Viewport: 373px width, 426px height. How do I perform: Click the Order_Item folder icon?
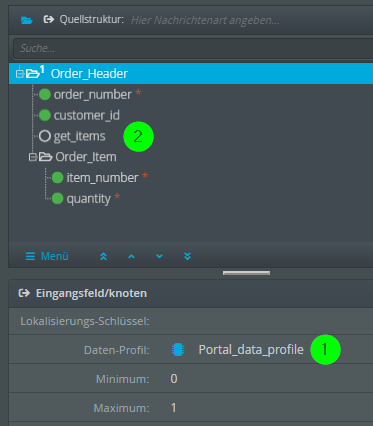(45, 156)
